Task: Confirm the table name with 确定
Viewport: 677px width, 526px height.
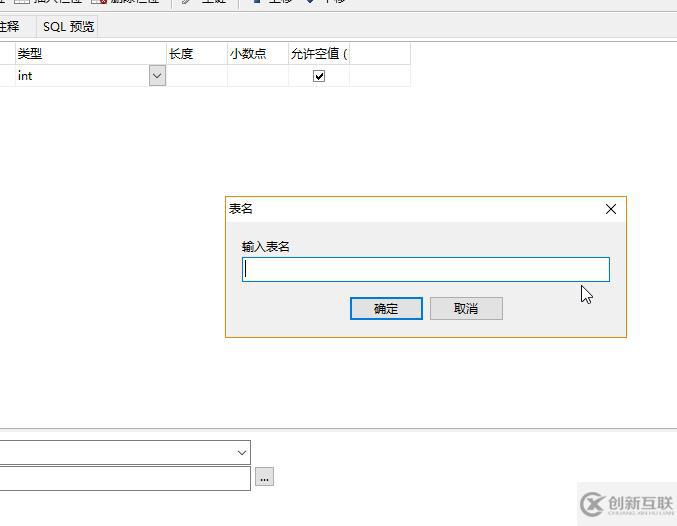Action: pyautogui.click(x=386, y=308)
